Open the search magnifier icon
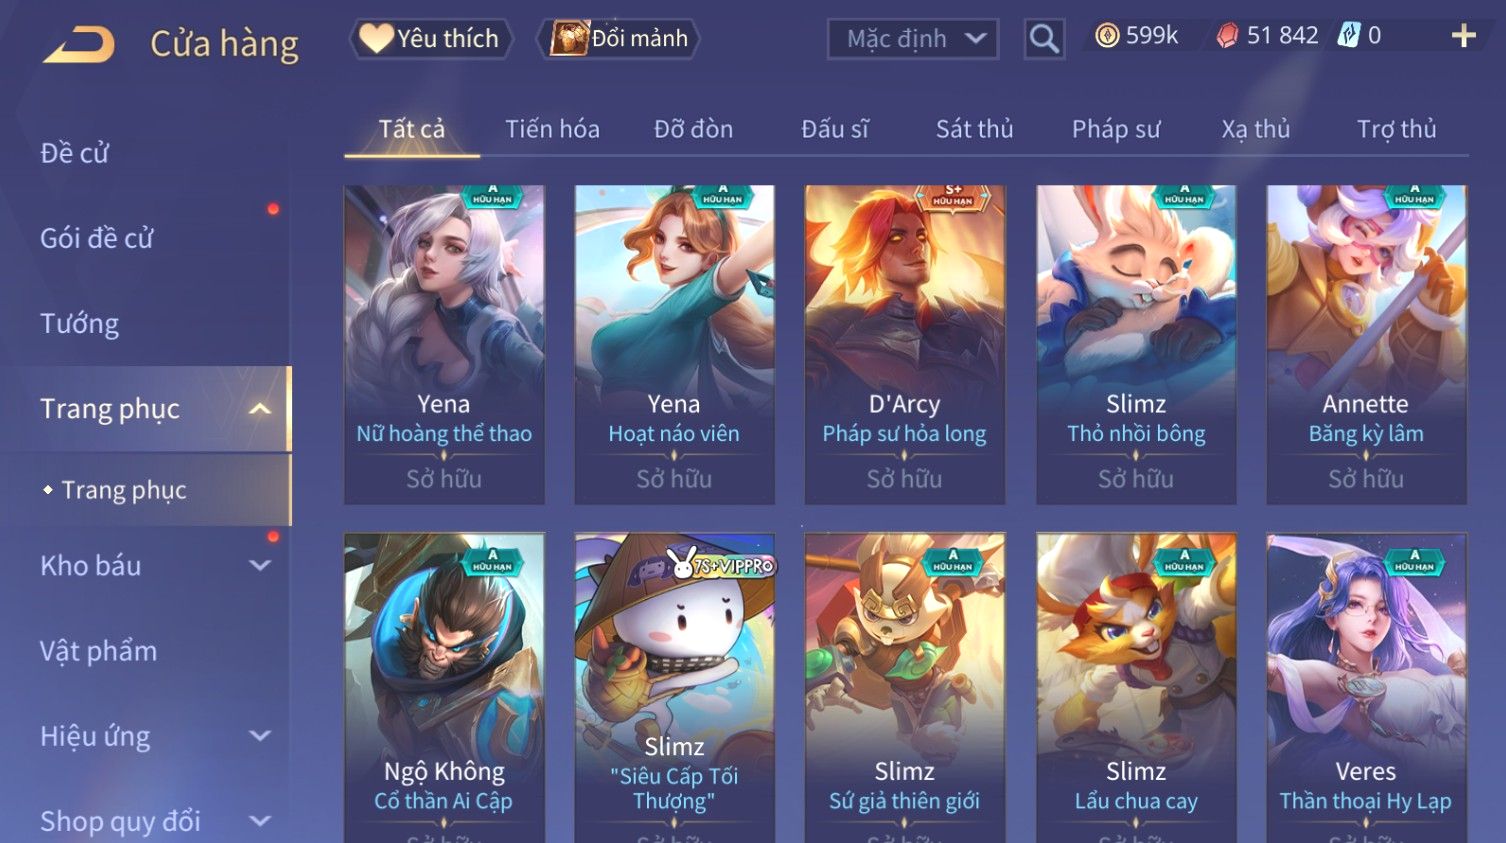 (1044, 39)
